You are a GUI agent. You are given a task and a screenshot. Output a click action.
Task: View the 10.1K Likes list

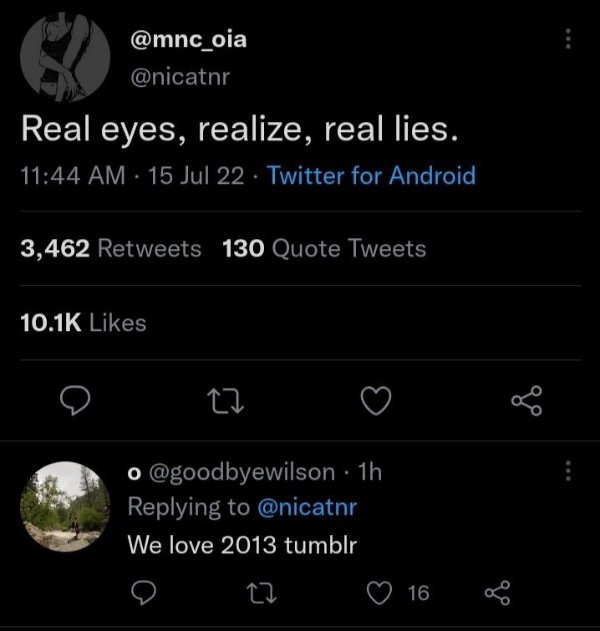pos(83,323)
